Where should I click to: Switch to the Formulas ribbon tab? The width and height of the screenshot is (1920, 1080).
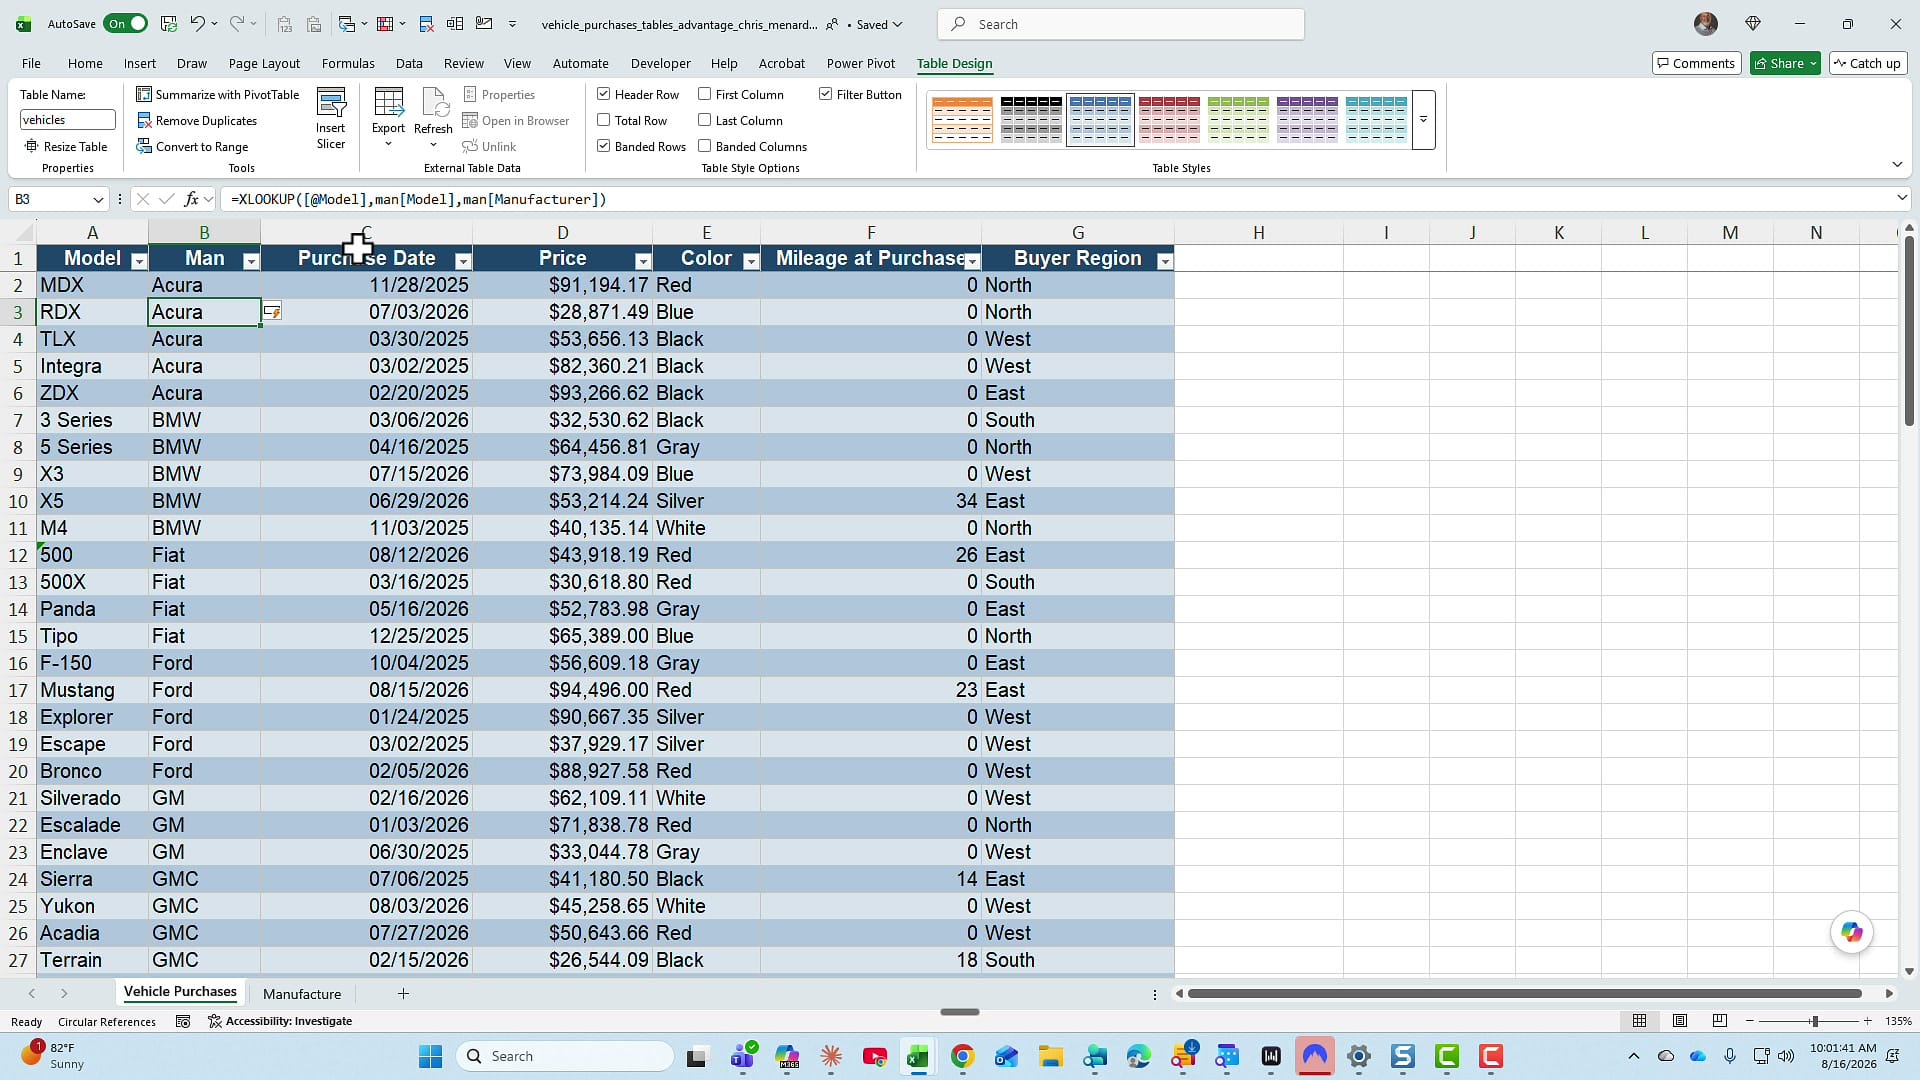[348, 63]
